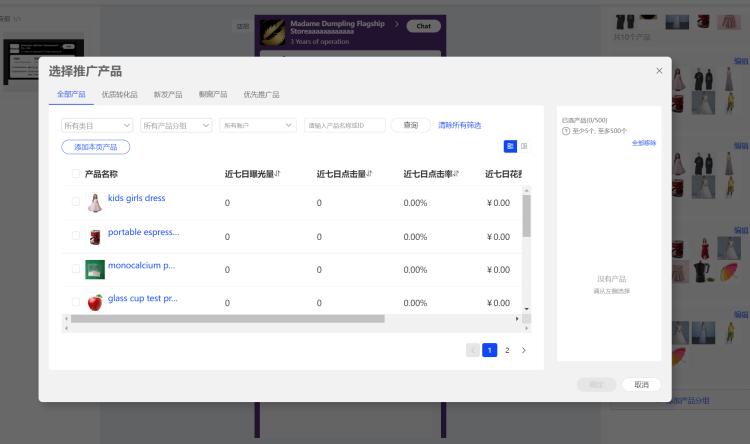This screenshot has width=750, height=444.
Task: Switch to list view icon (blue)
Action: [510, 146]
